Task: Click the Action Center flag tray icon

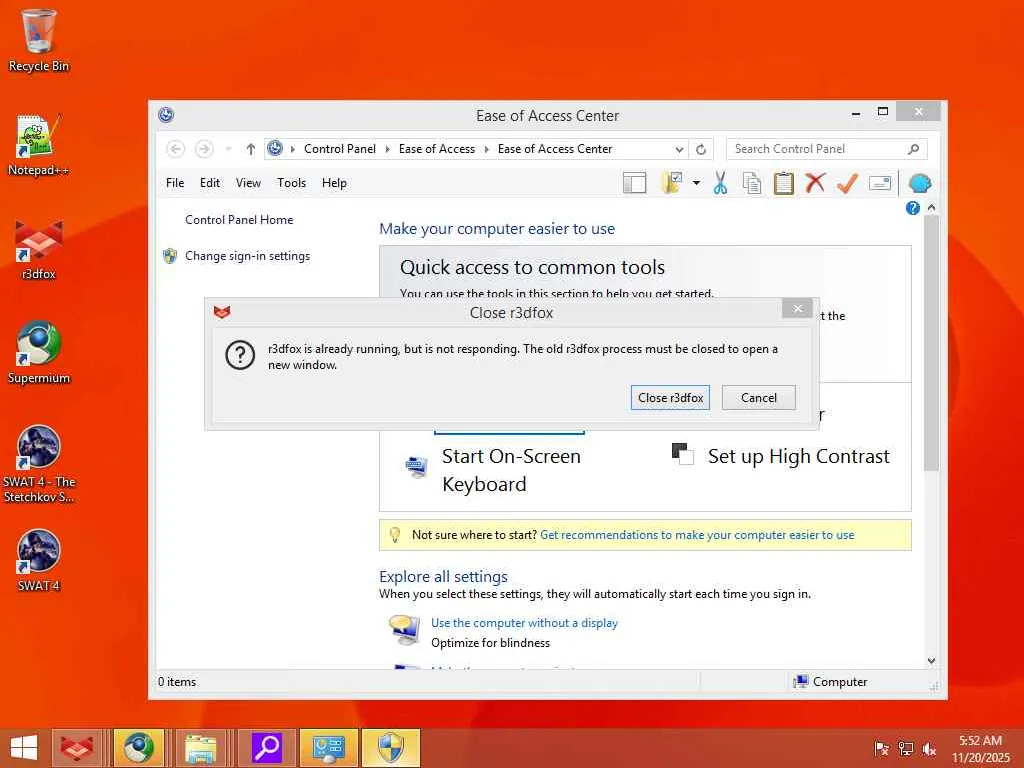Action: coord(881,748)
